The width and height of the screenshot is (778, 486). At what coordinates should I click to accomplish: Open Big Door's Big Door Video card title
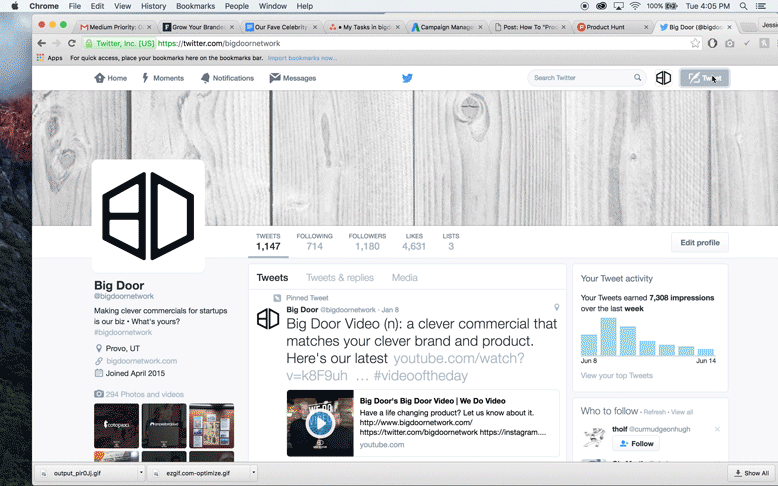point(433,401)
